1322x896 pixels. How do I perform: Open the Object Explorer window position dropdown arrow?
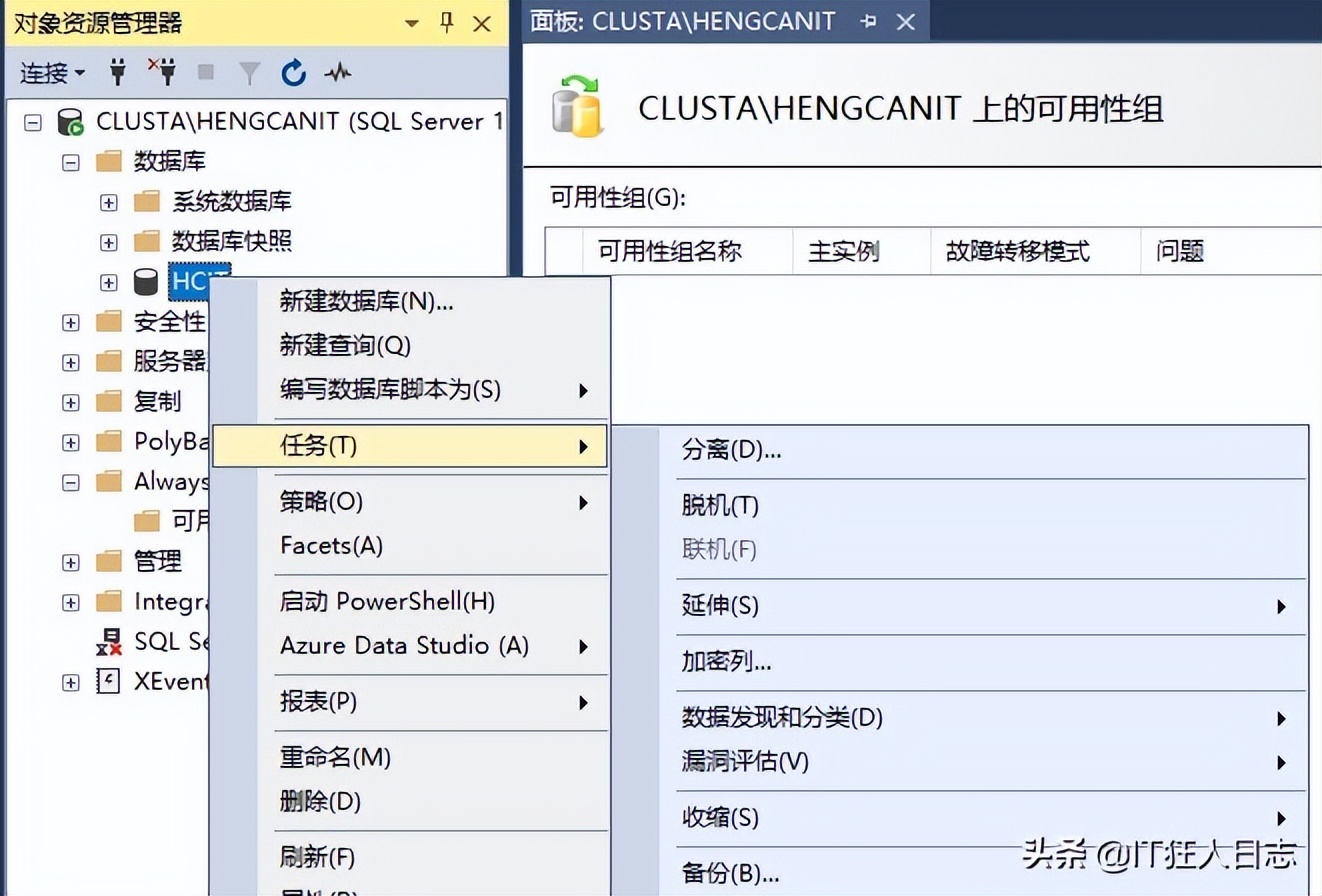[x=411, y=23]
